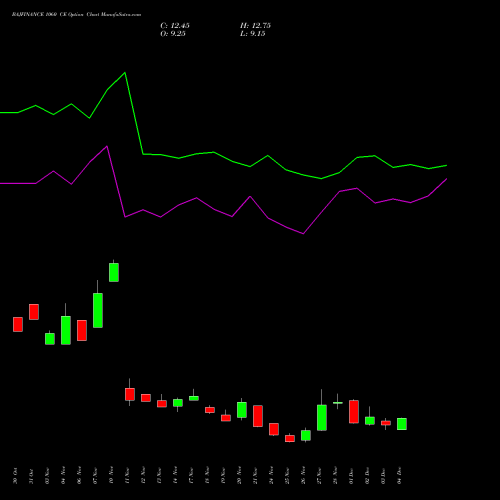Click the 04 Dec date label

pos(399,476)
